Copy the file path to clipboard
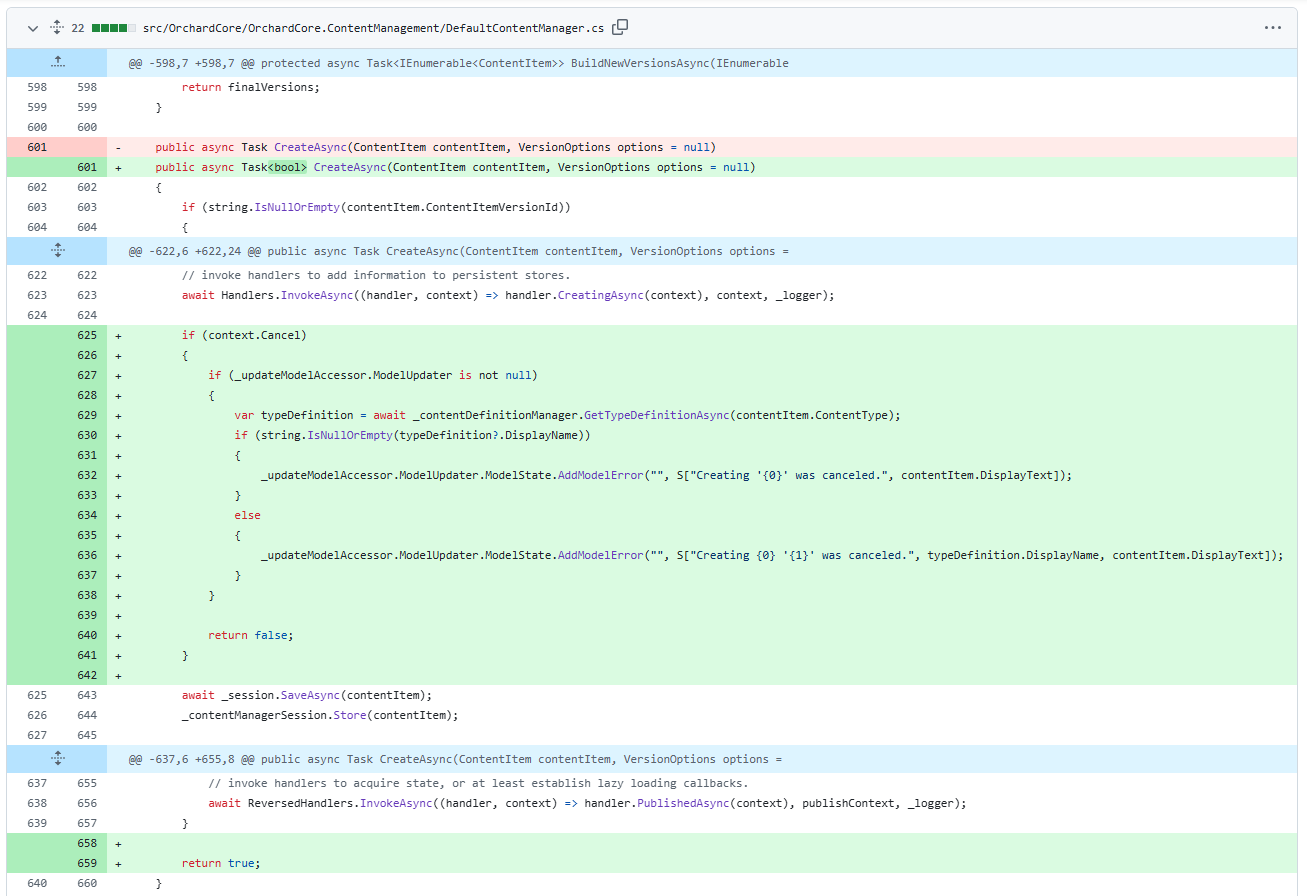The height and width of the screenshot is (896, 1307). point(620,27)
